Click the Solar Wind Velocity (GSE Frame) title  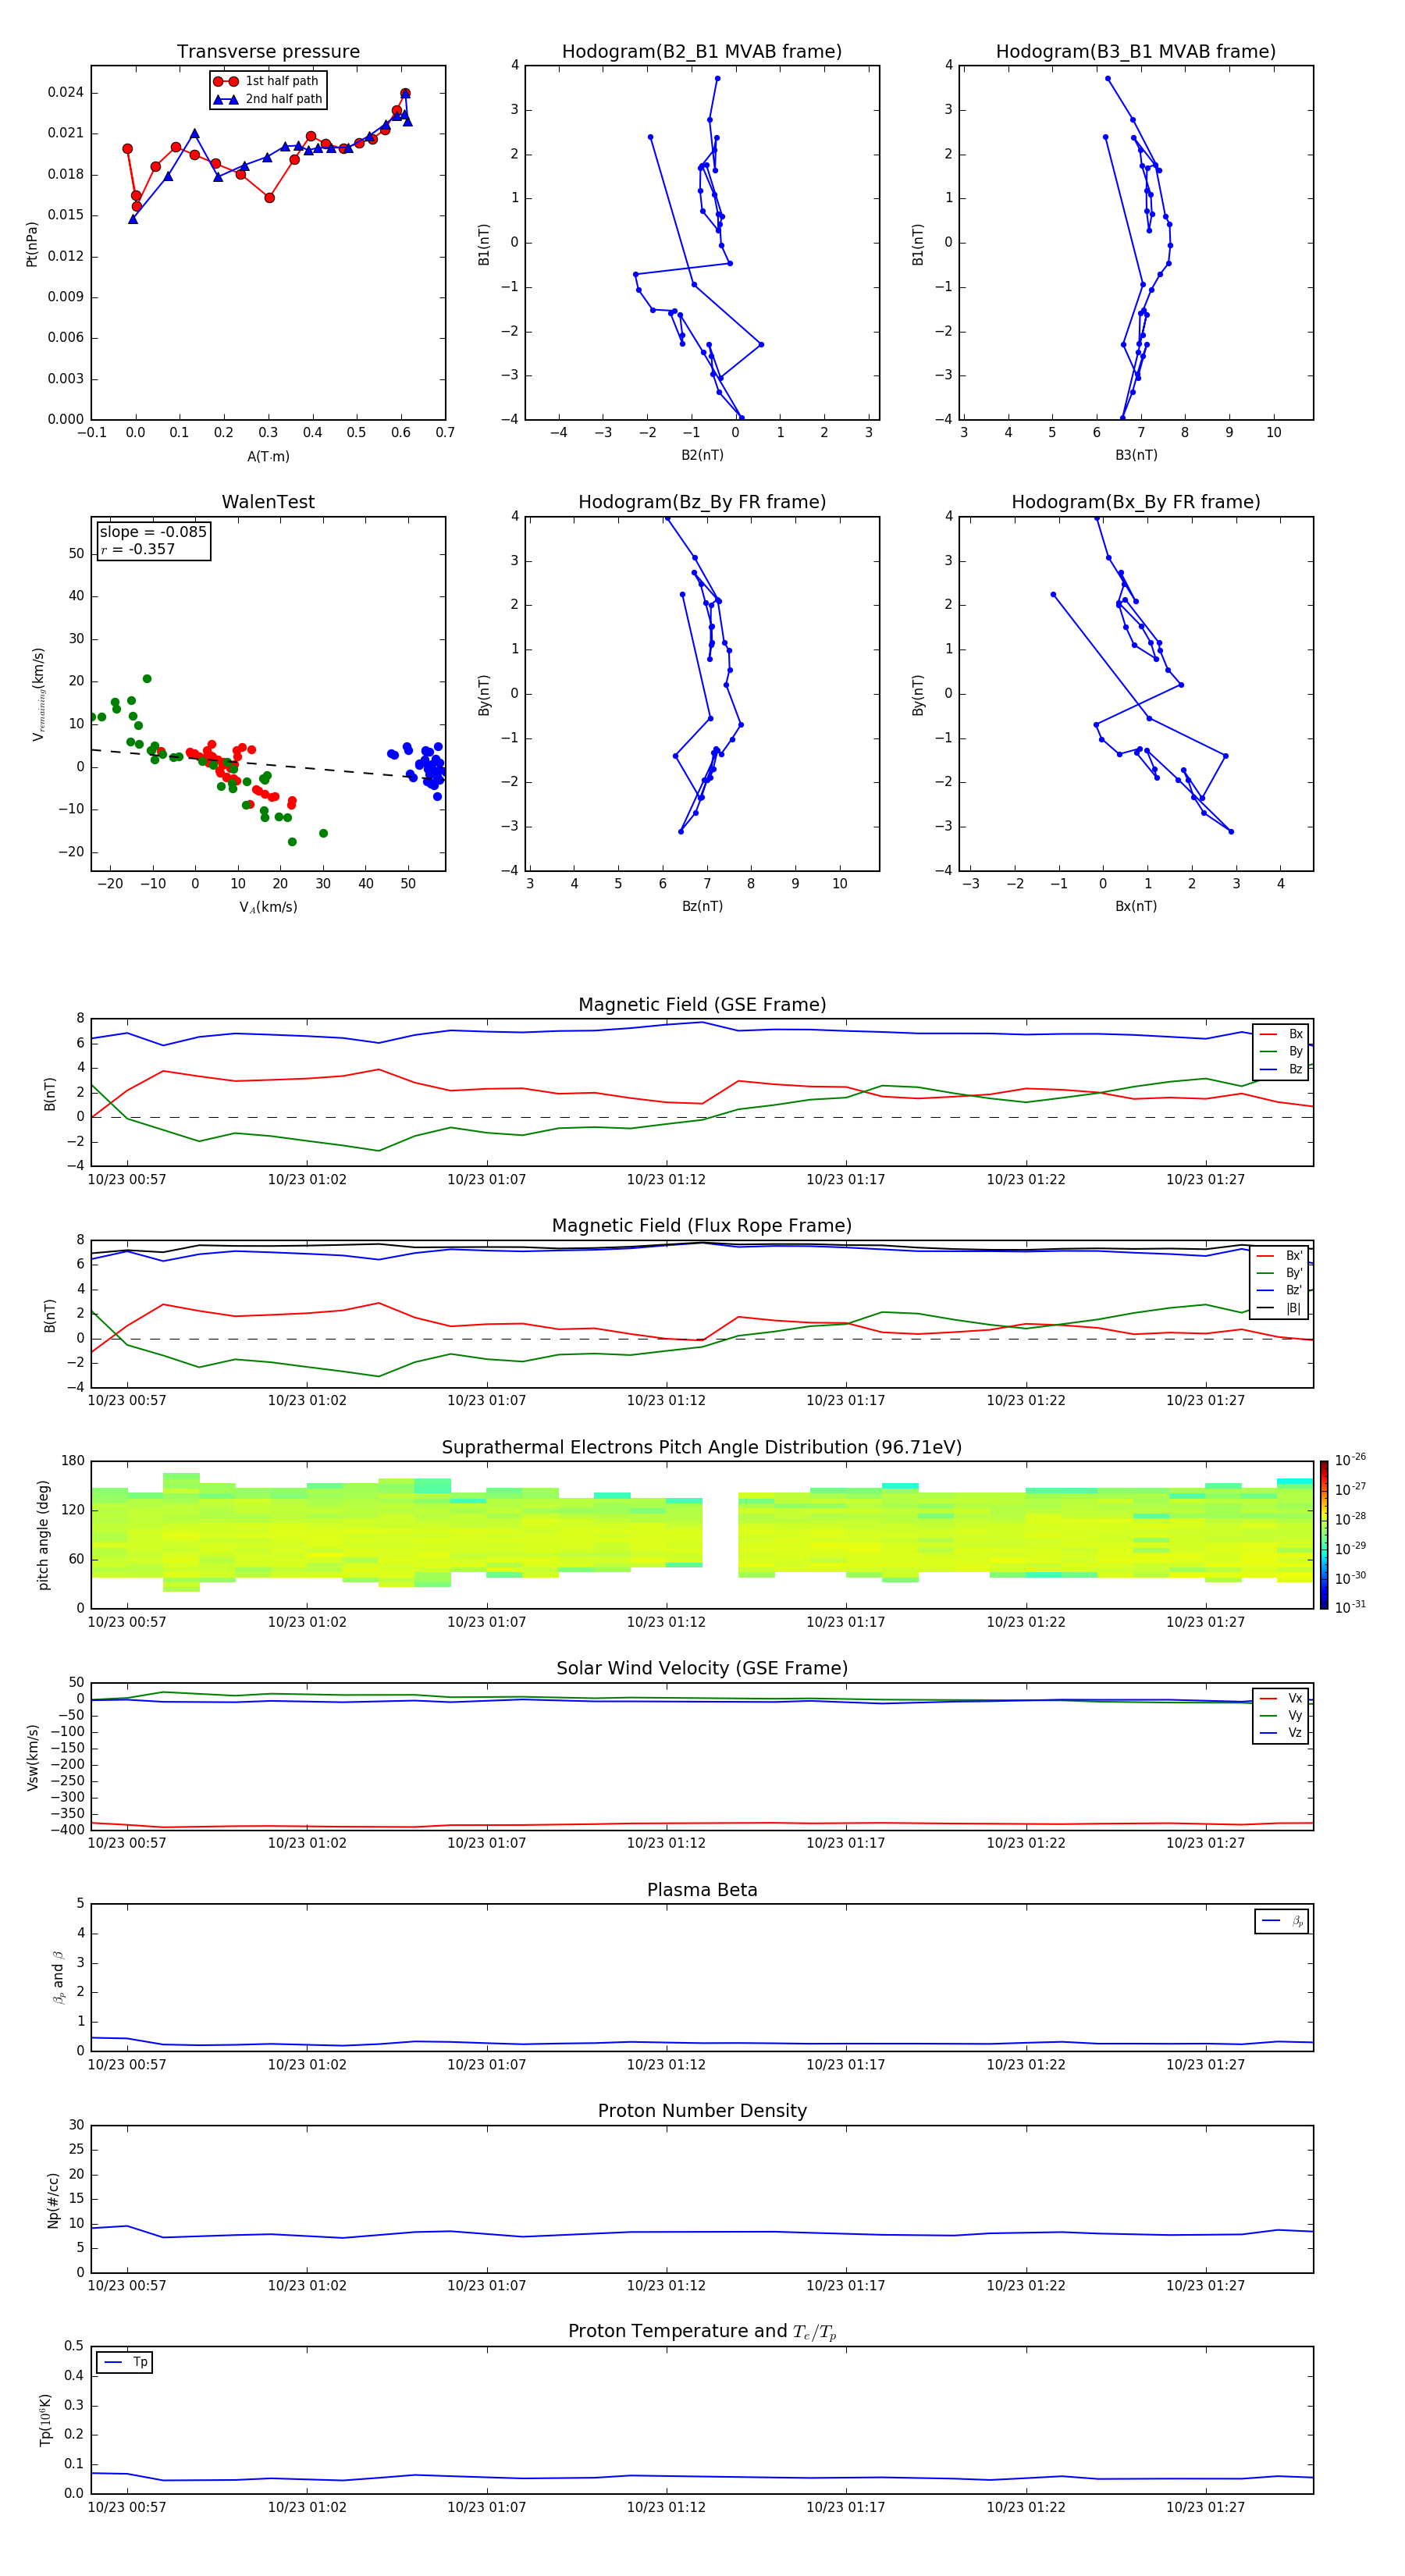coord(702,1668)
